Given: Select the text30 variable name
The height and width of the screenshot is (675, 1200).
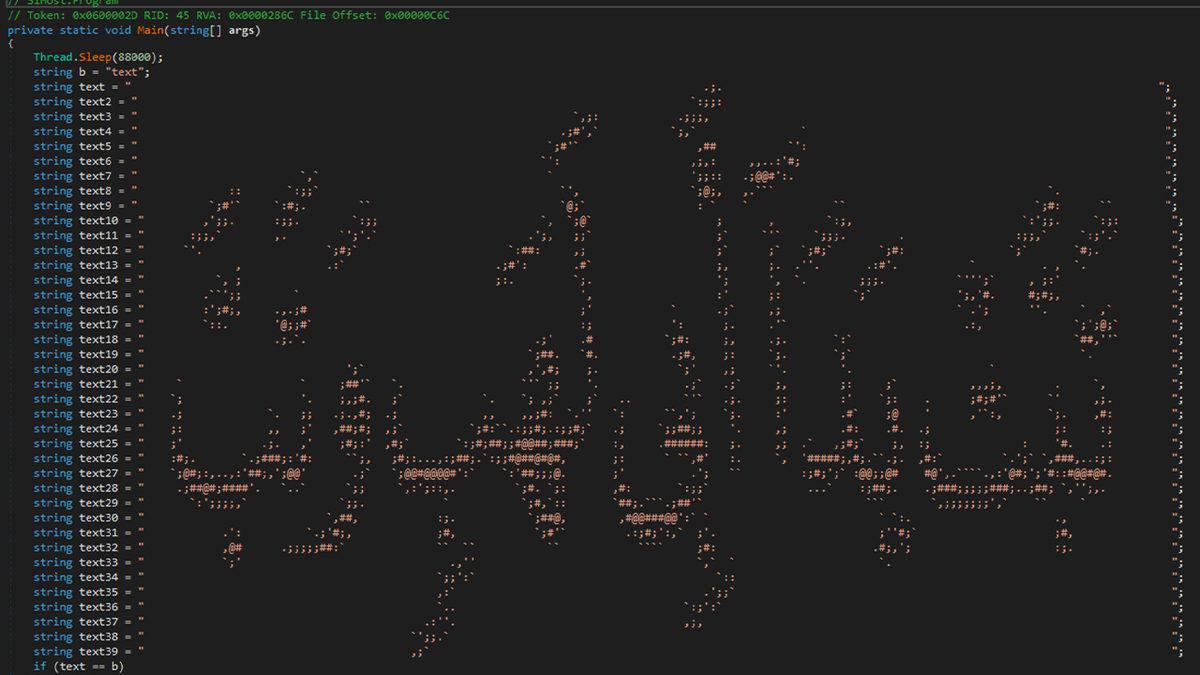Looking at the screenshot, I should [x=99, y=518].
